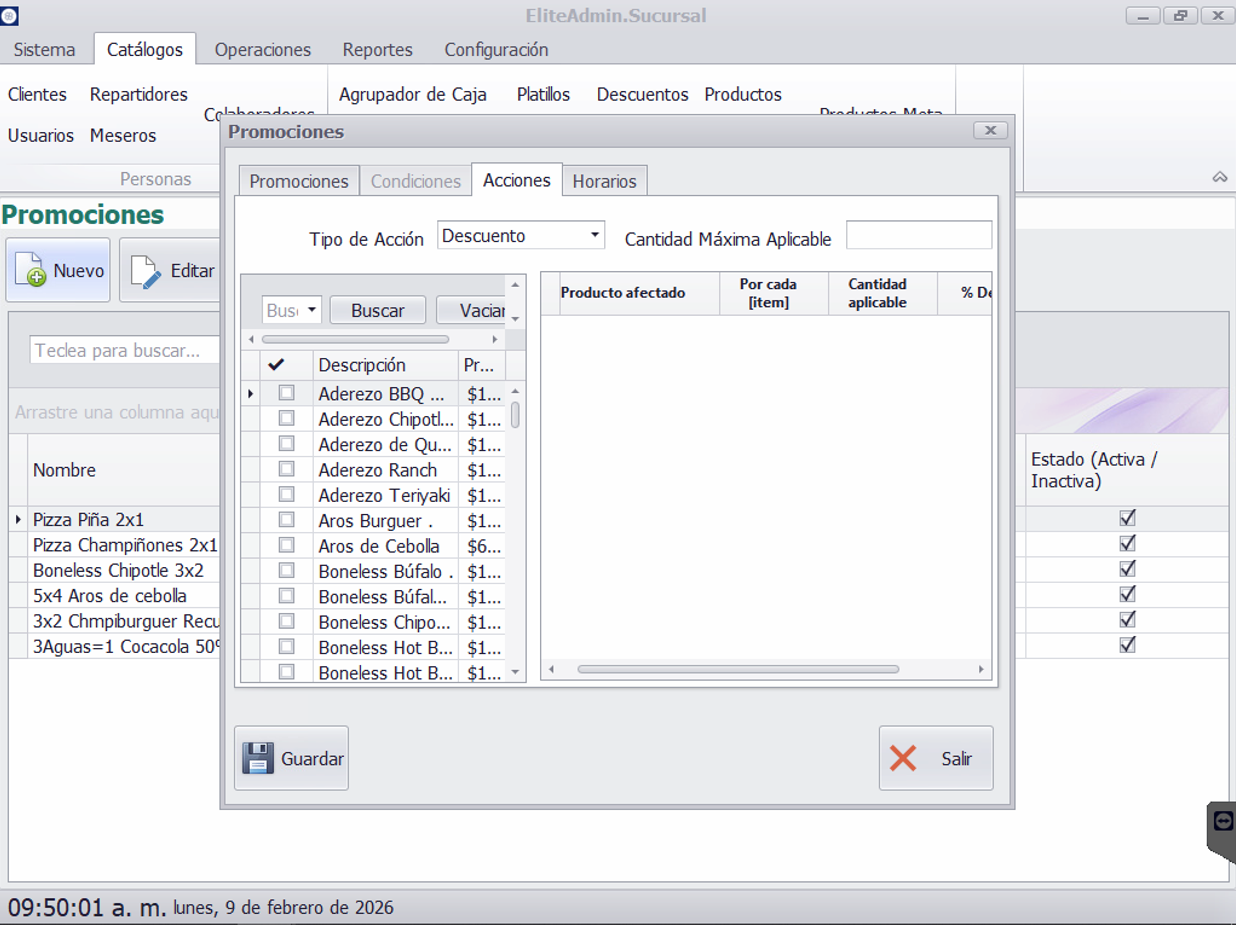Viewport: 1236px width, 925px height.
Task: Open the search field type dropdown
Action: 312,310
